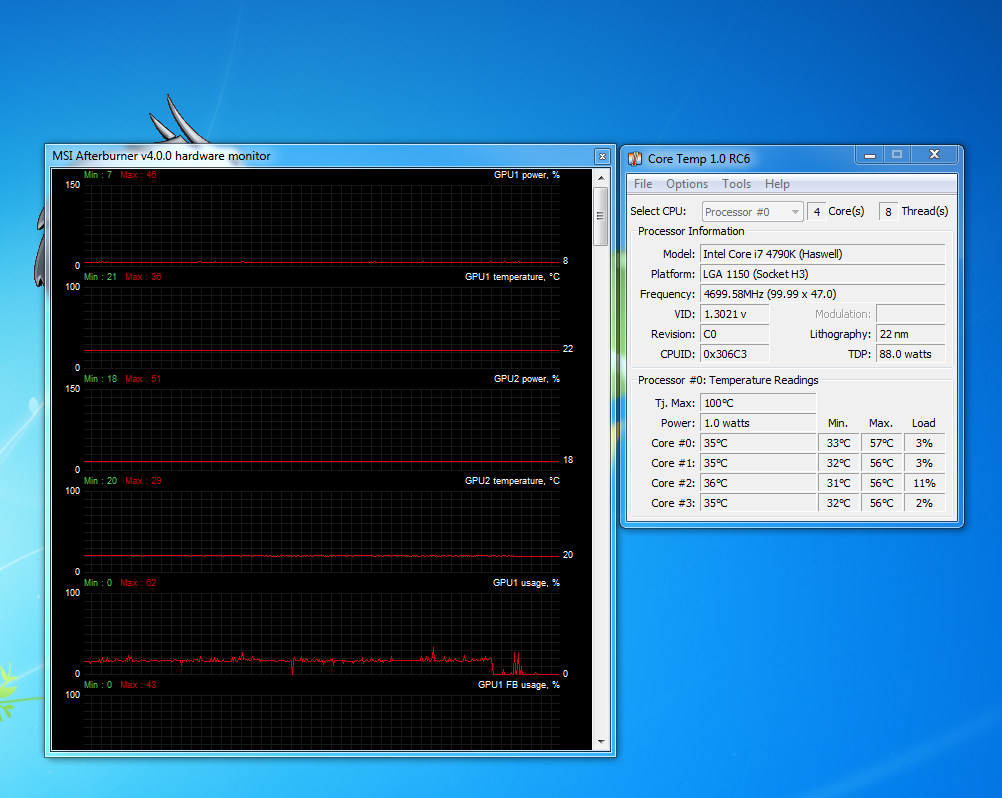The image size is (1002, 798).
Task: Close the Core Temp window
Action: pos(934,155)
